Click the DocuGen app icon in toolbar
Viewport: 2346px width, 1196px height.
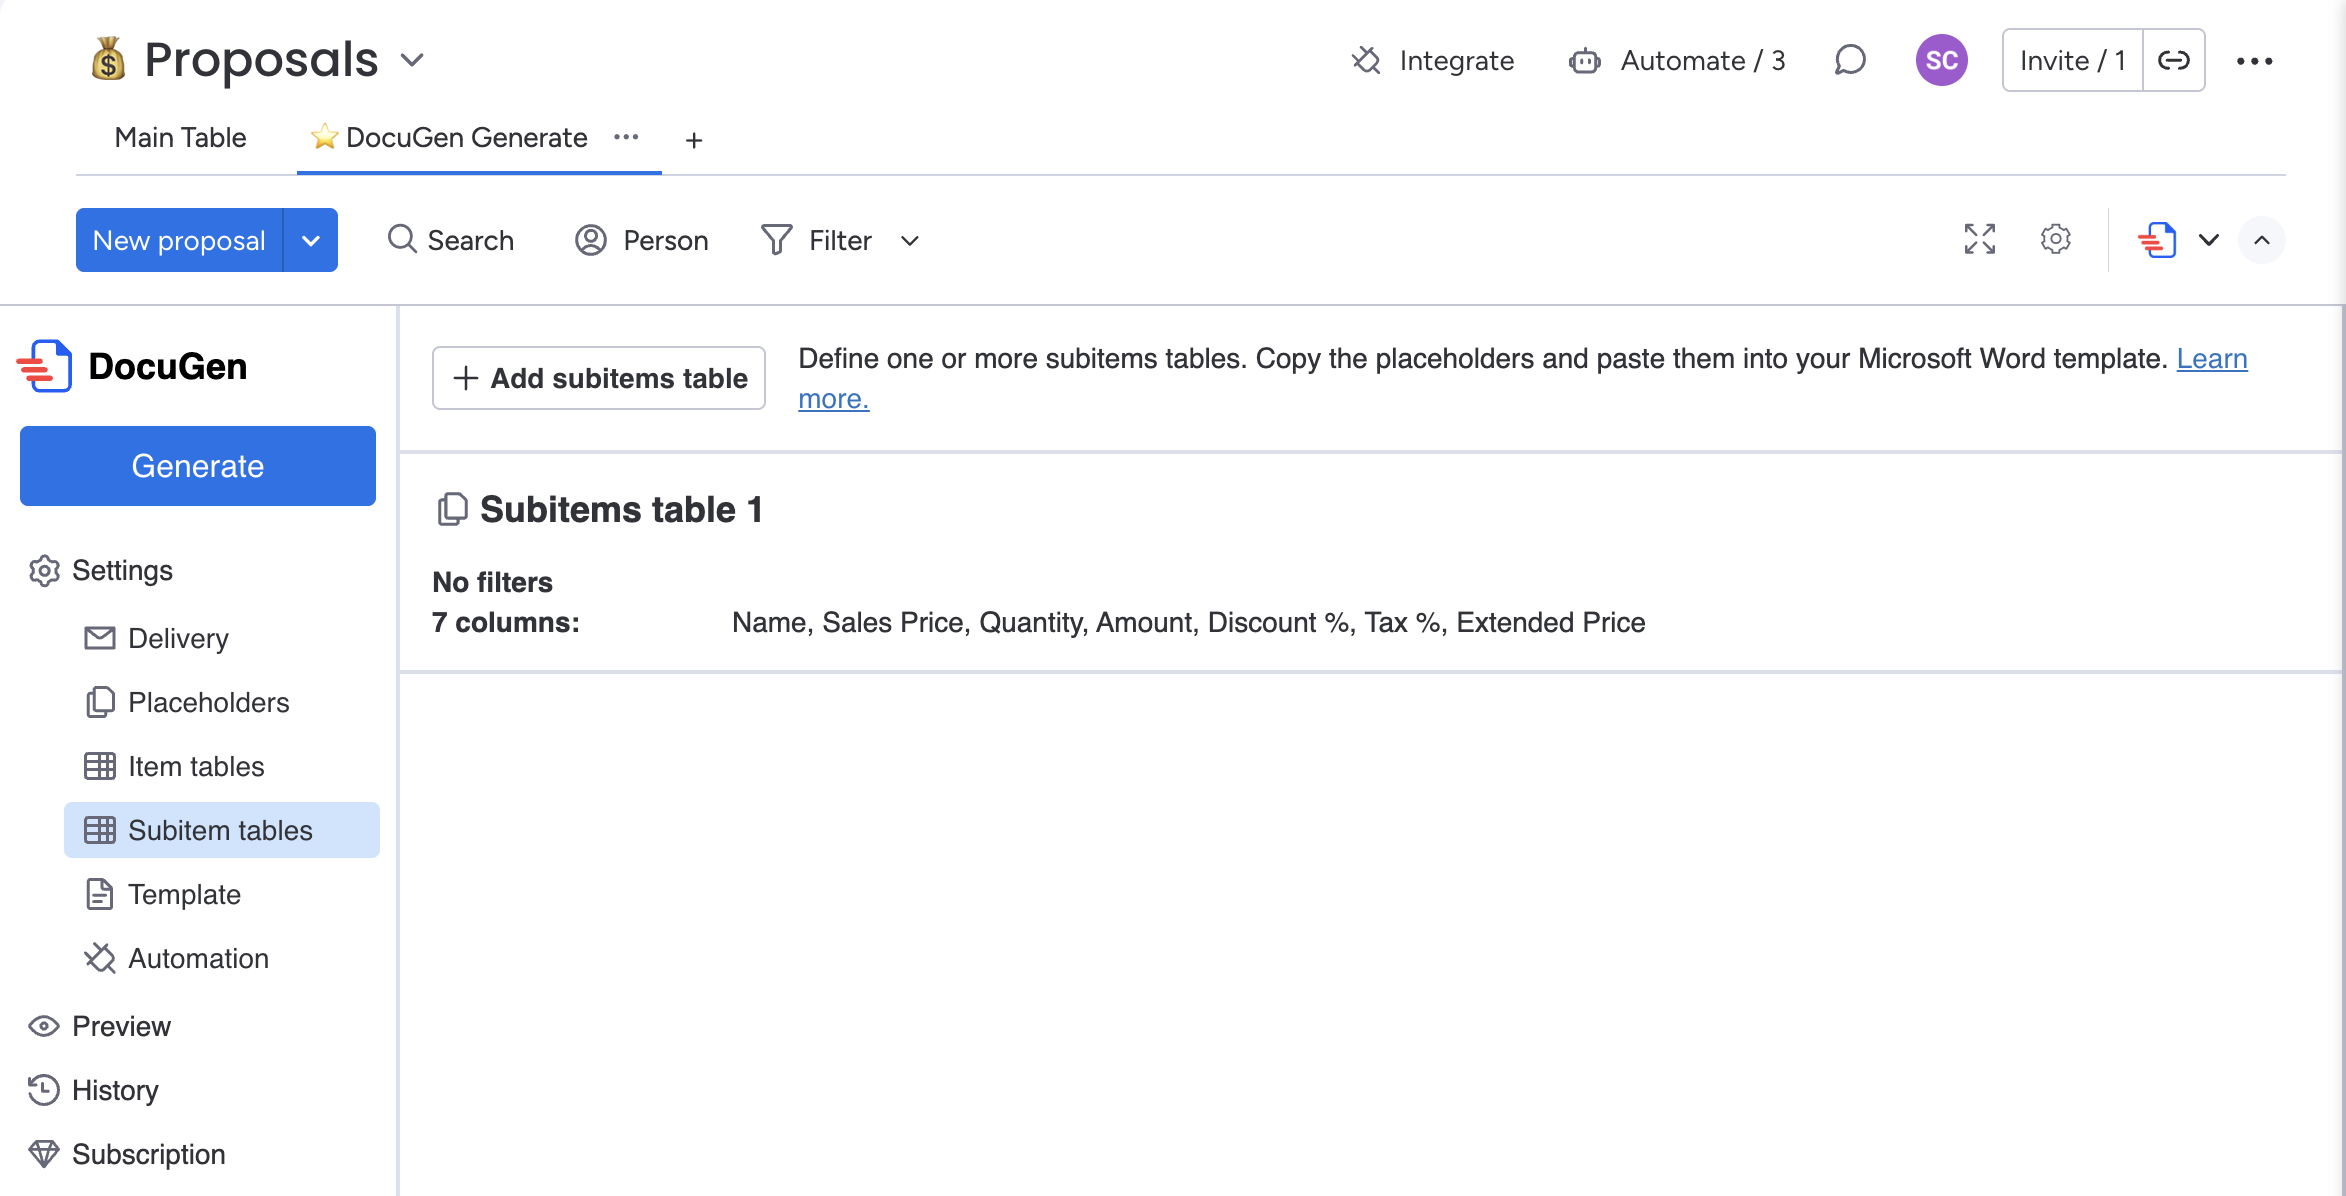pyautogui.click(x=2157, y=240)
